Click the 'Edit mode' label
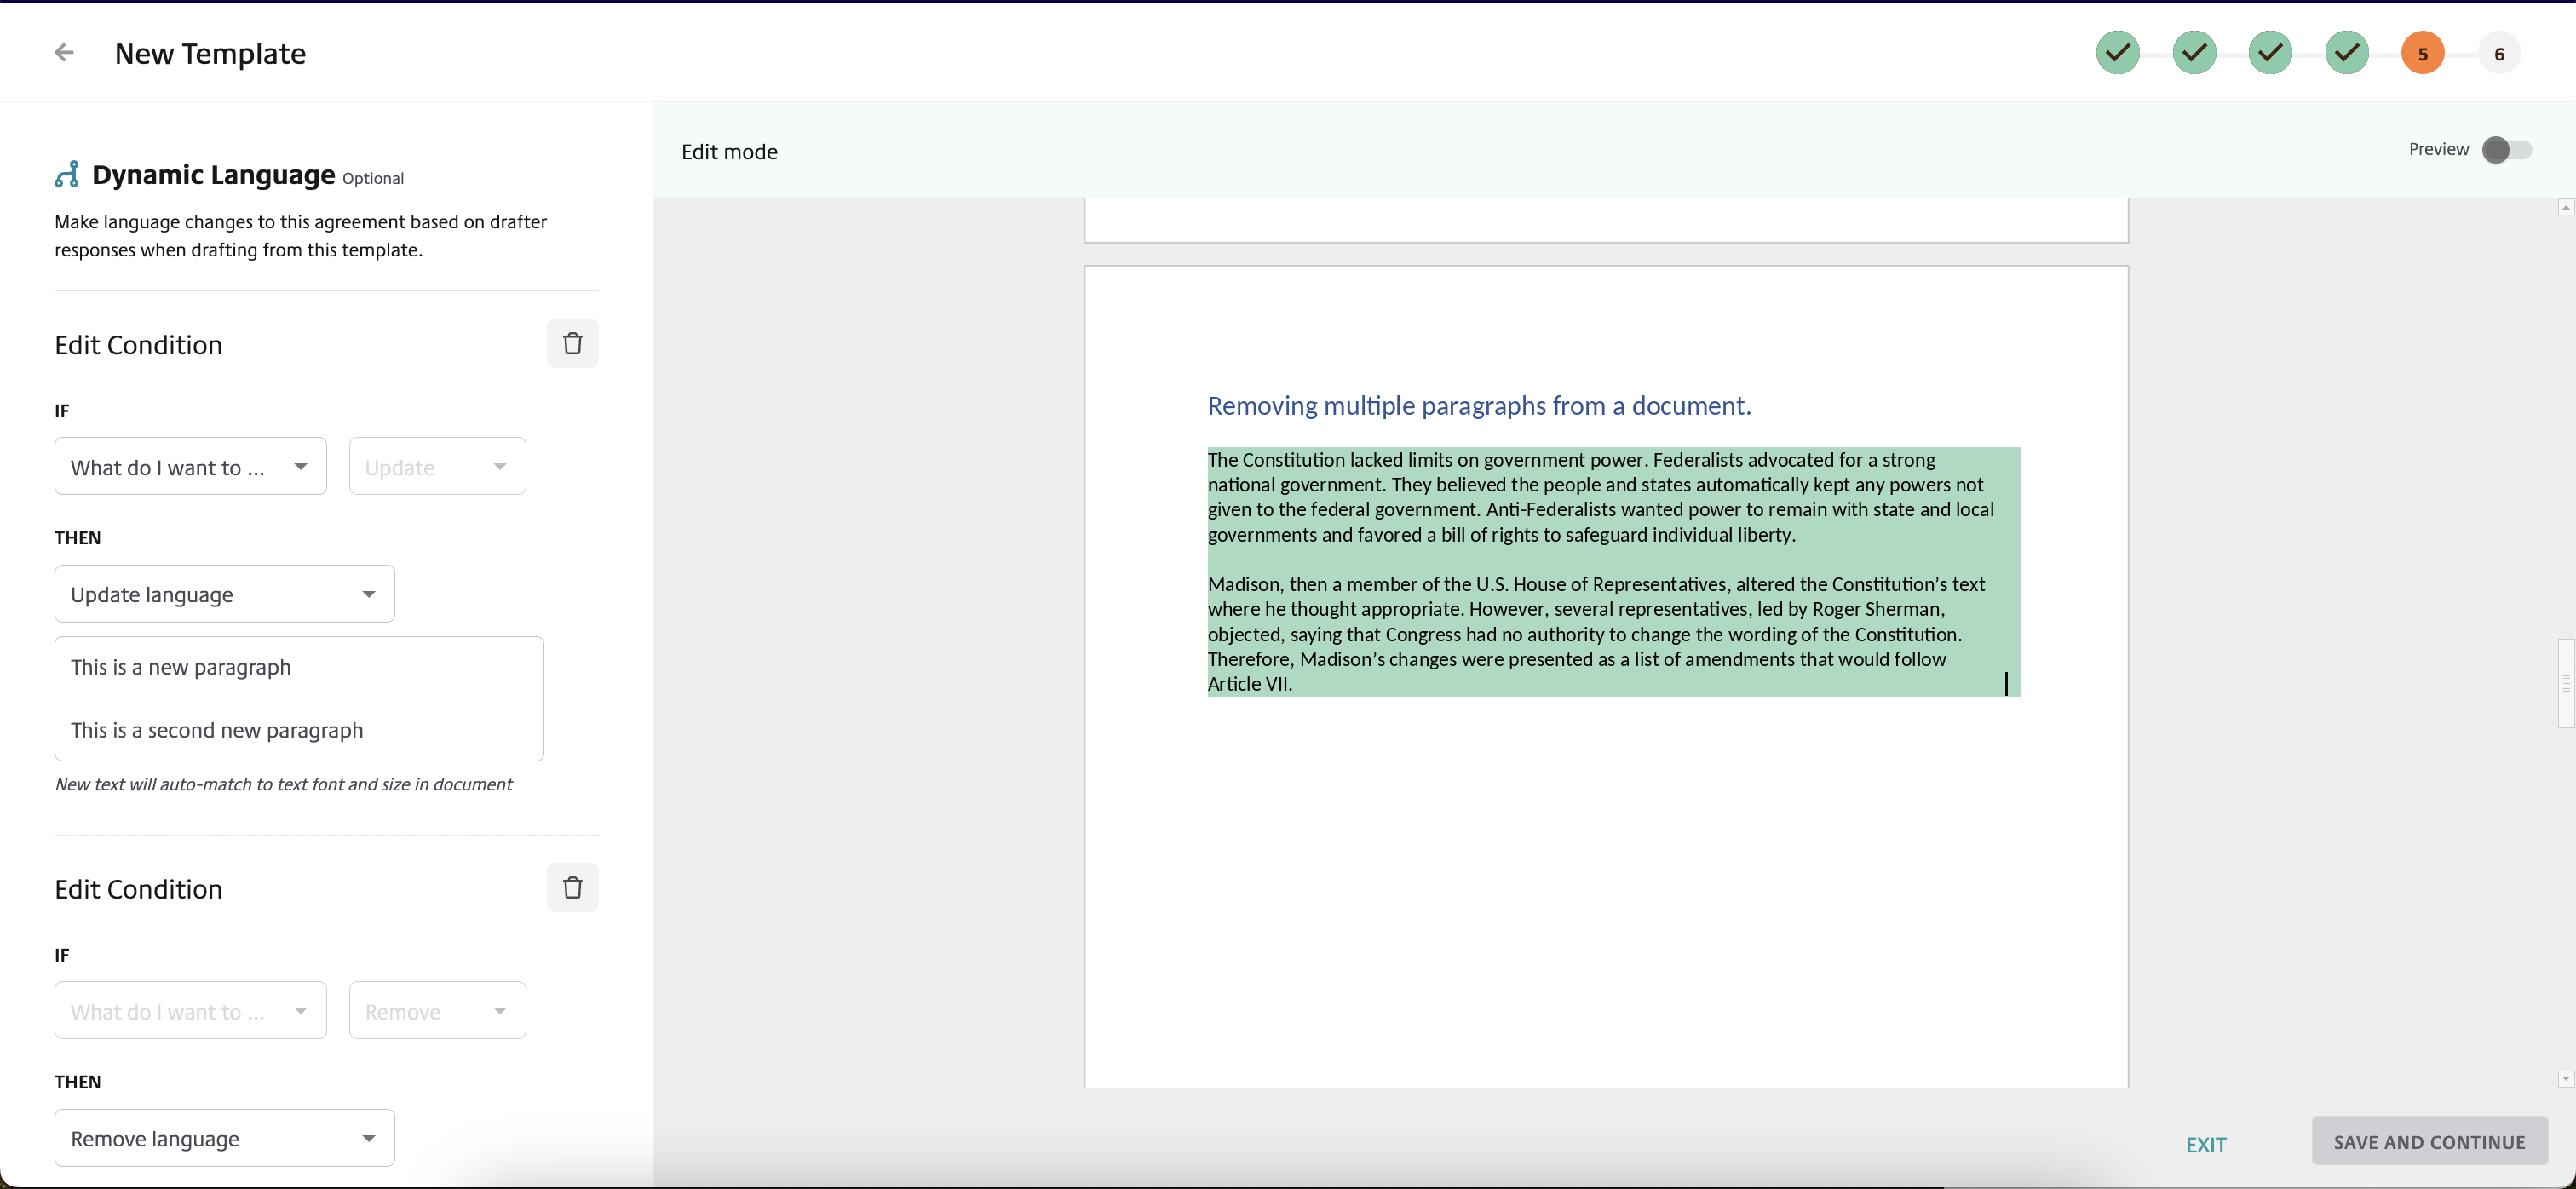 pos(729,152)
